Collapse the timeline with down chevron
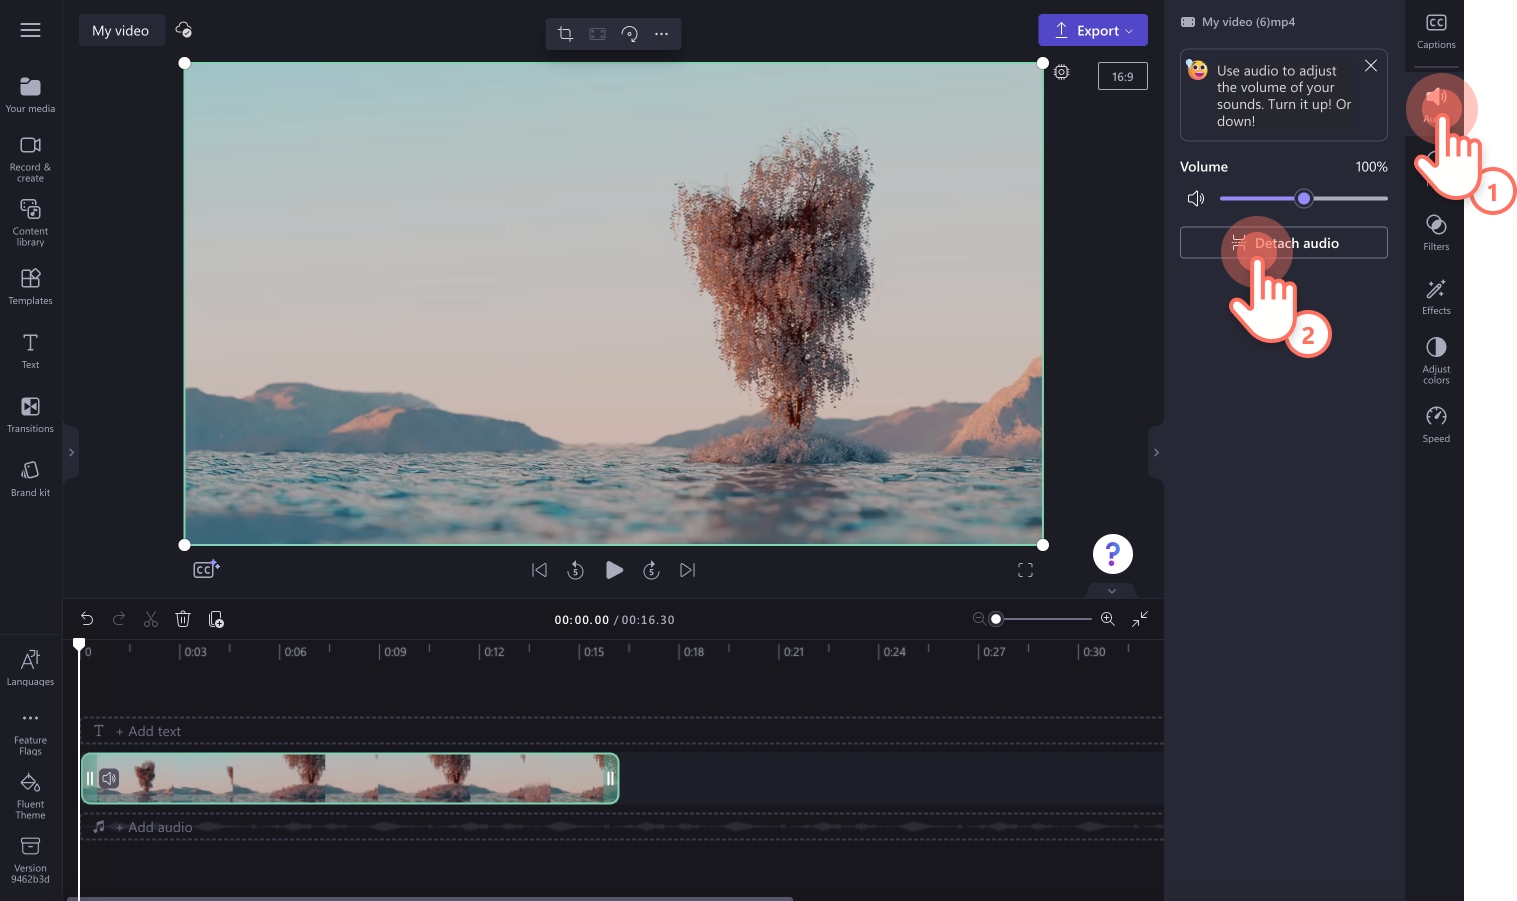This screenshot has height=901, width=1517. pos(1112,591)
